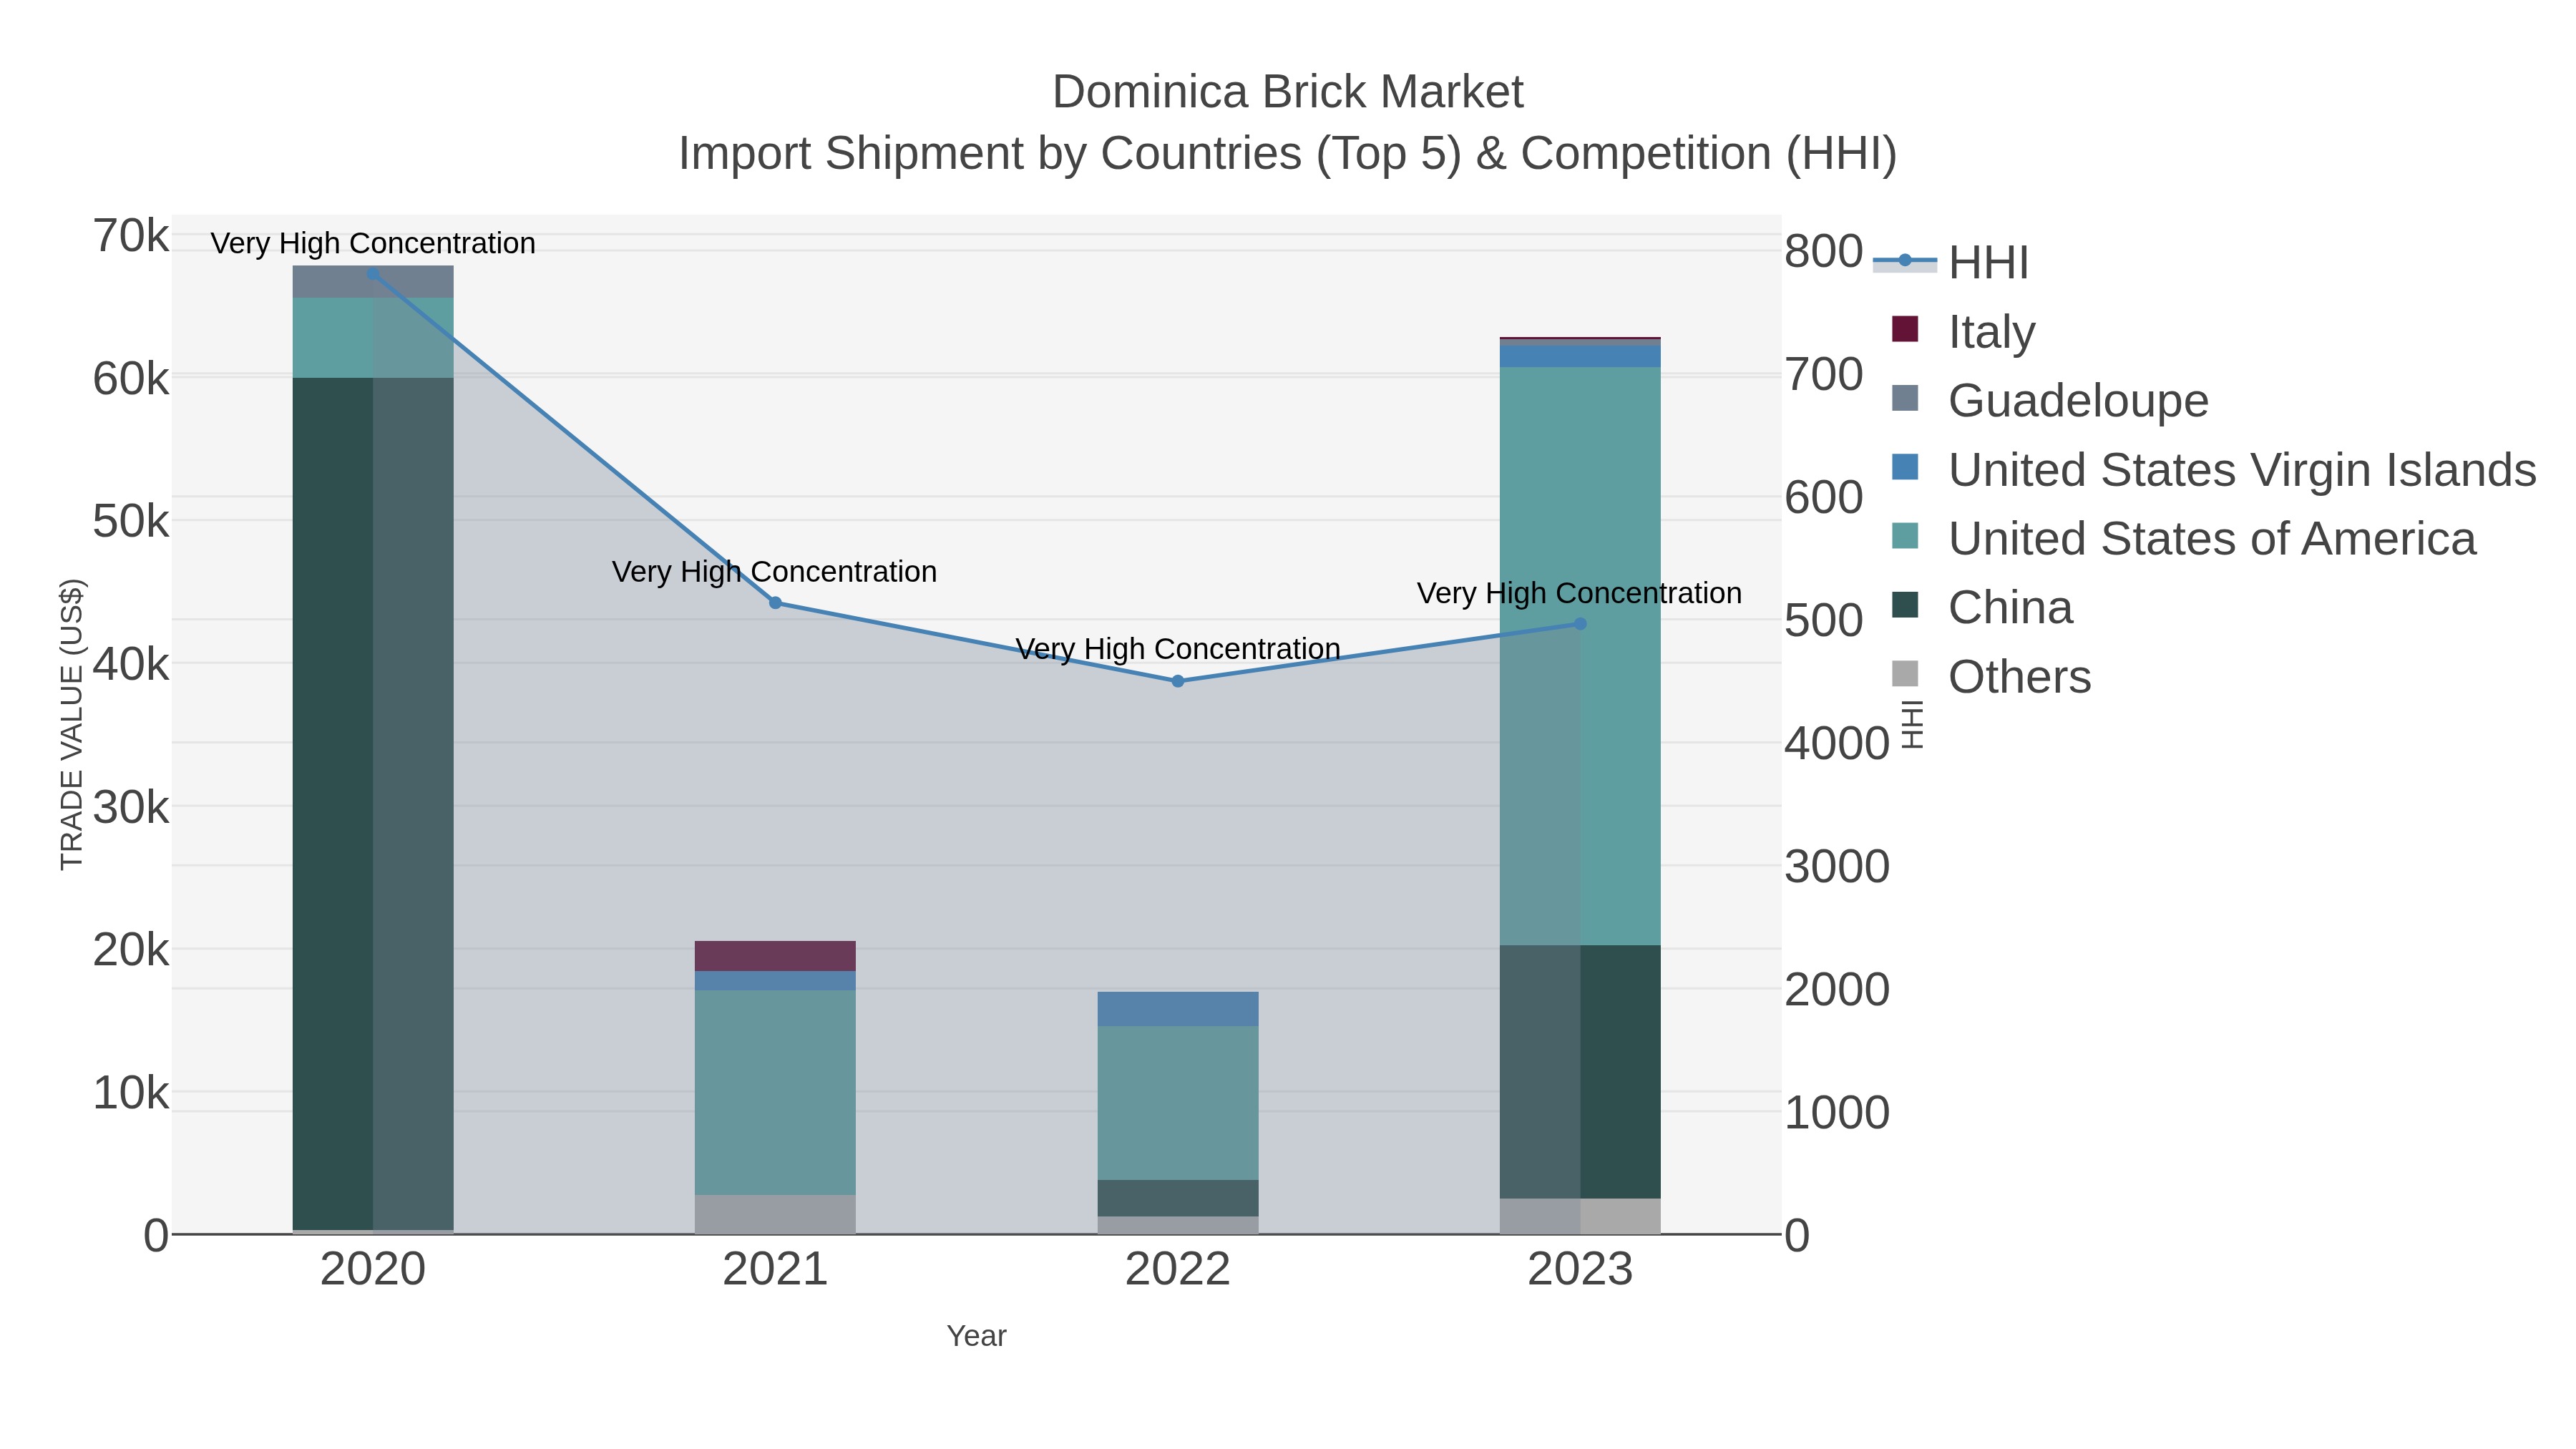Click the 'Very High Concentration' label above 2020
The width and height of the screenshot is (2576, 1449).
click(373, 243)
